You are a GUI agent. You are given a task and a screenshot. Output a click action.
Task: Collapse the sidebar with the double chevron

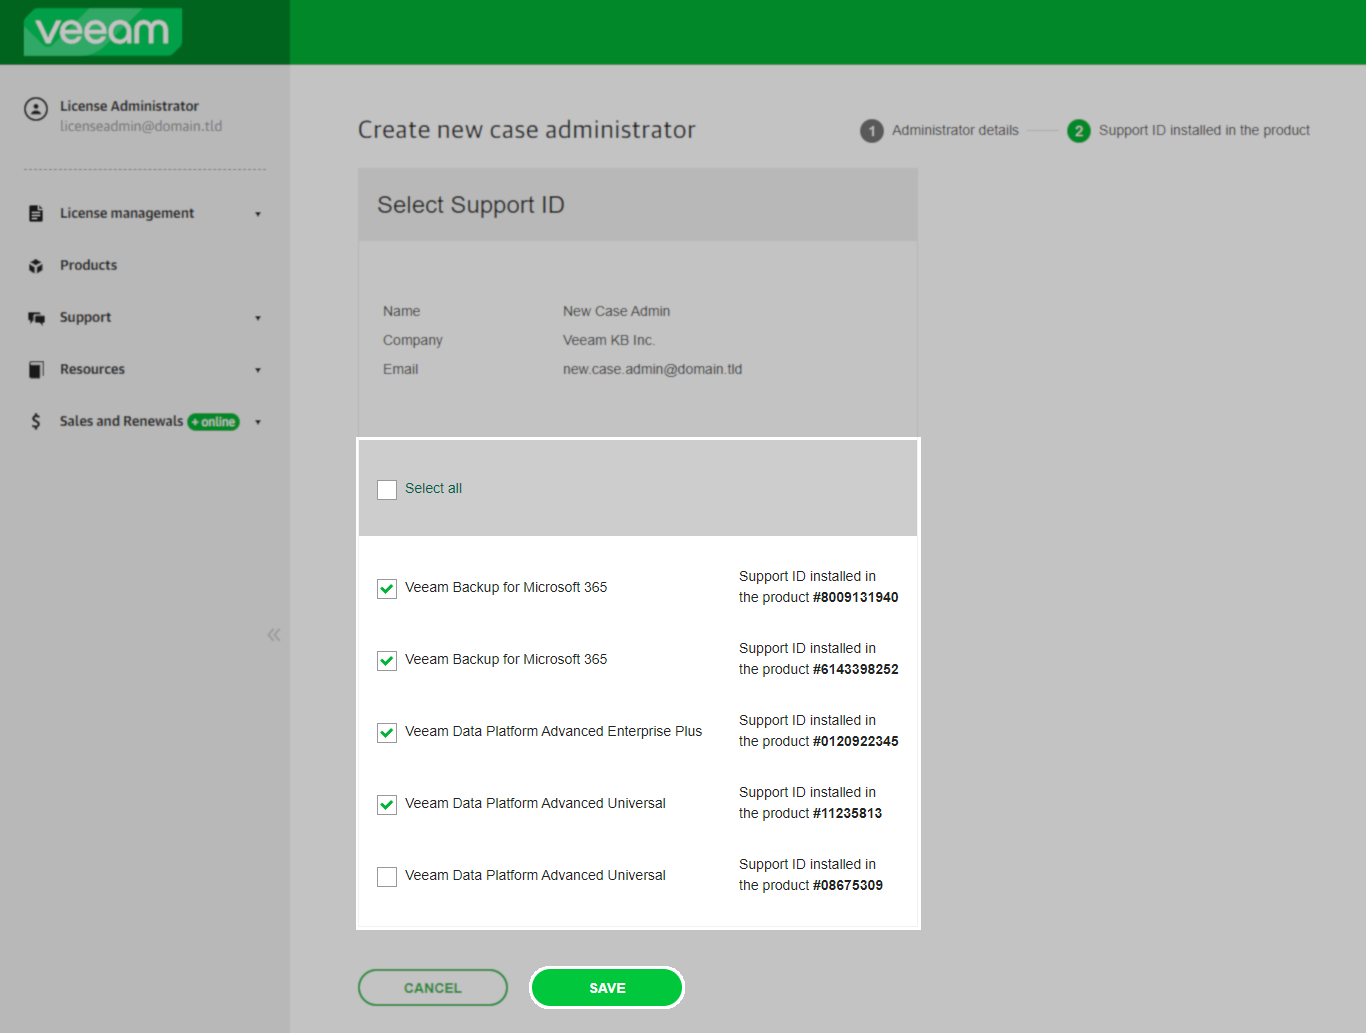[x=274, y=634]
